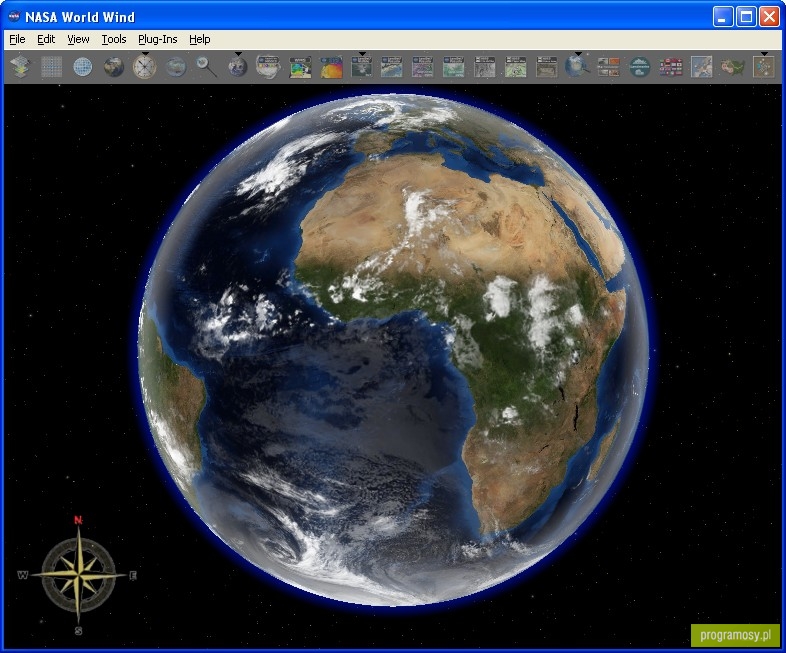786x653 pixels.
Task: Open the Layer Manager stacked-layers icon
Action: [21, 67]
